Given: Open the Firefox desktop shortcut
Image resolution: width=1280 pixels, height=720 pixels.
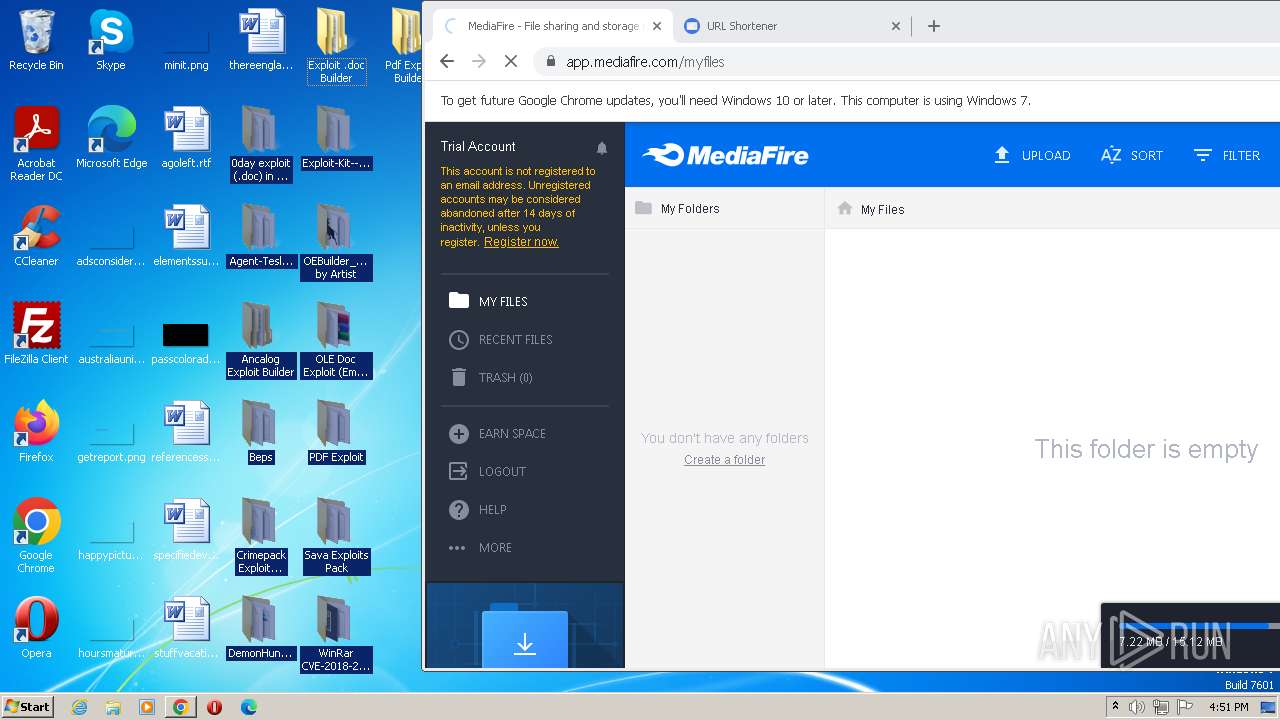Looking at the screenshot, I should click(36, 432).
